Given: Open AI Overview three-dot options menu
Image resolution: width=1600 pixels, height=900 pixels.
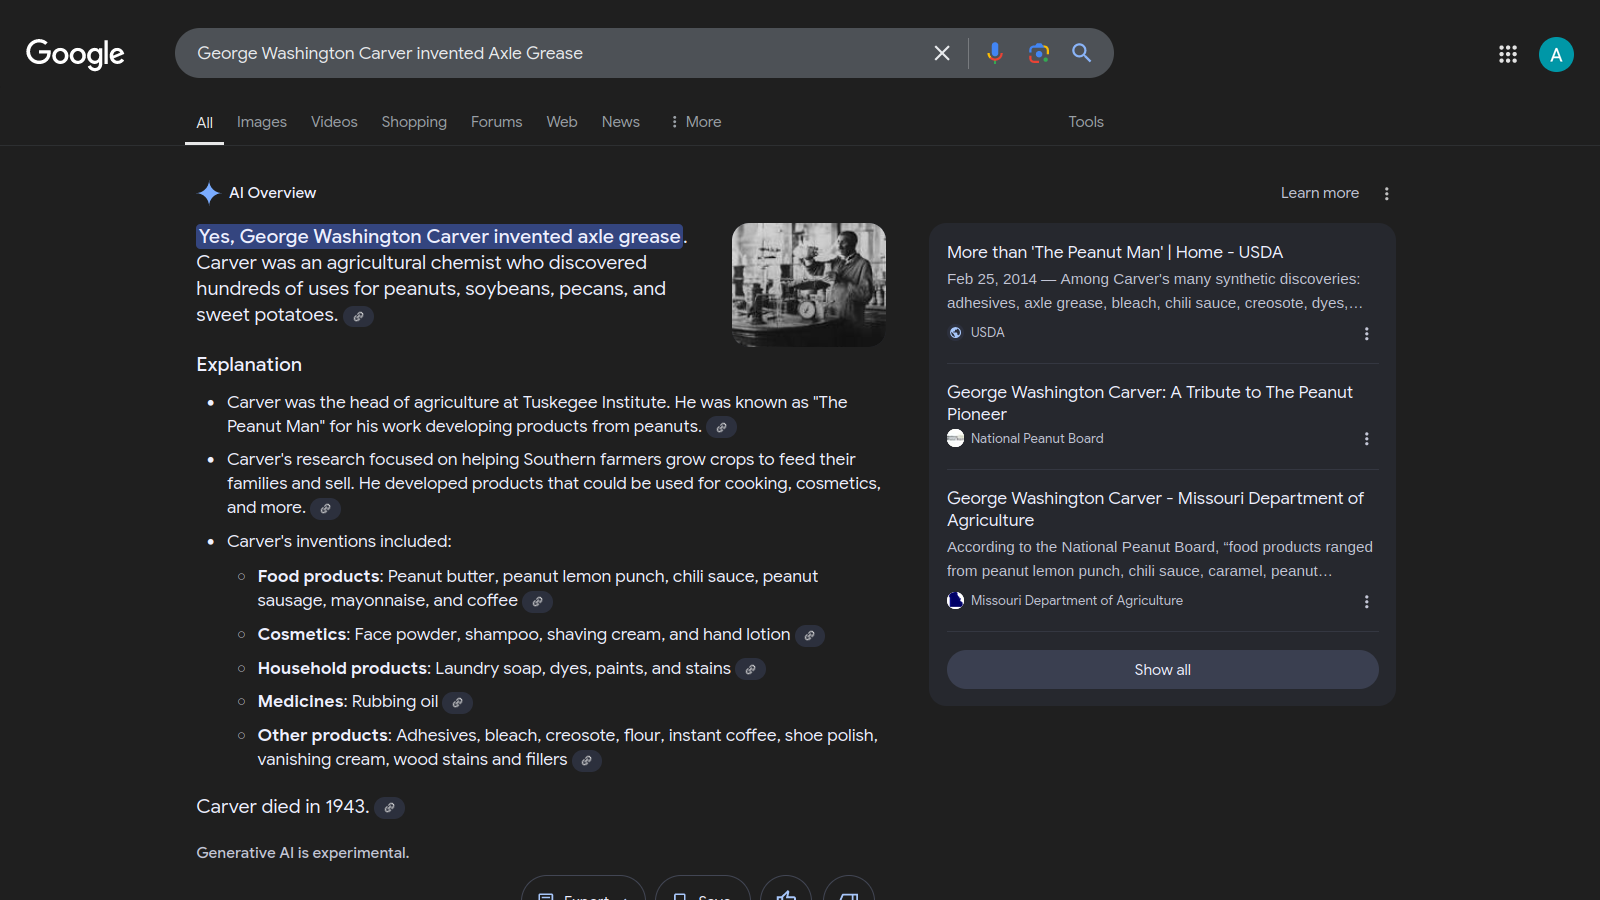Looking at the screenshot, I should click(x=1387, y=194).
